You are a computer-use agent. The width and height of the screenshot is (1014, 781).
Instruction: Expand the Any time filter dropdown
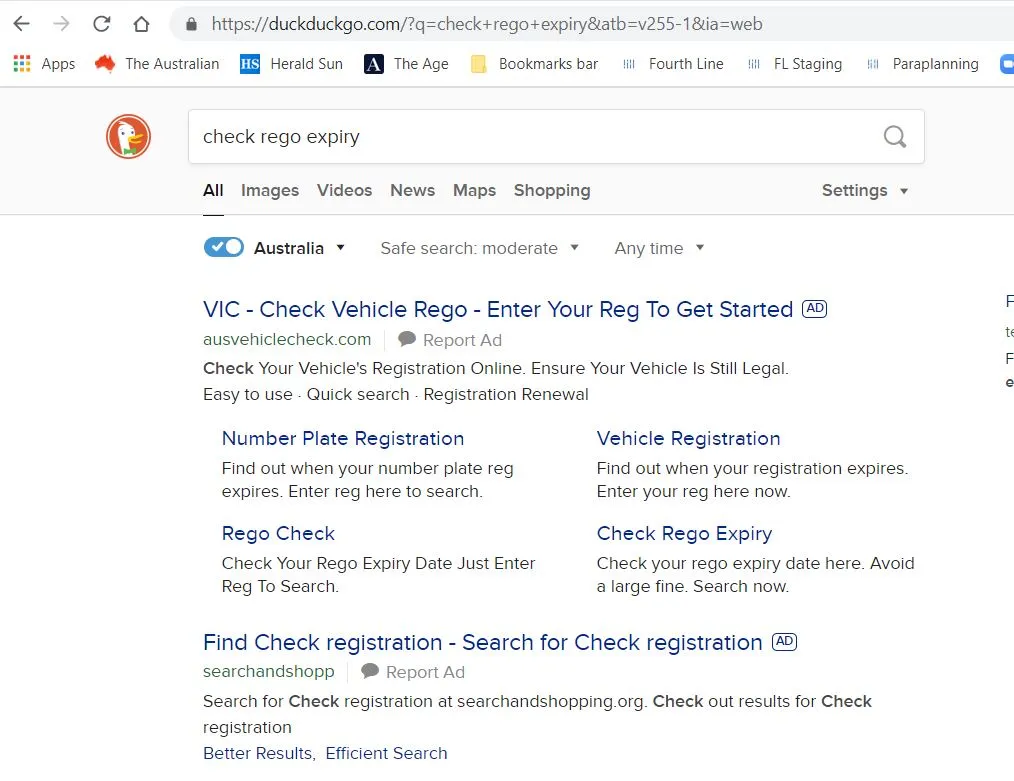pos(659,248)
